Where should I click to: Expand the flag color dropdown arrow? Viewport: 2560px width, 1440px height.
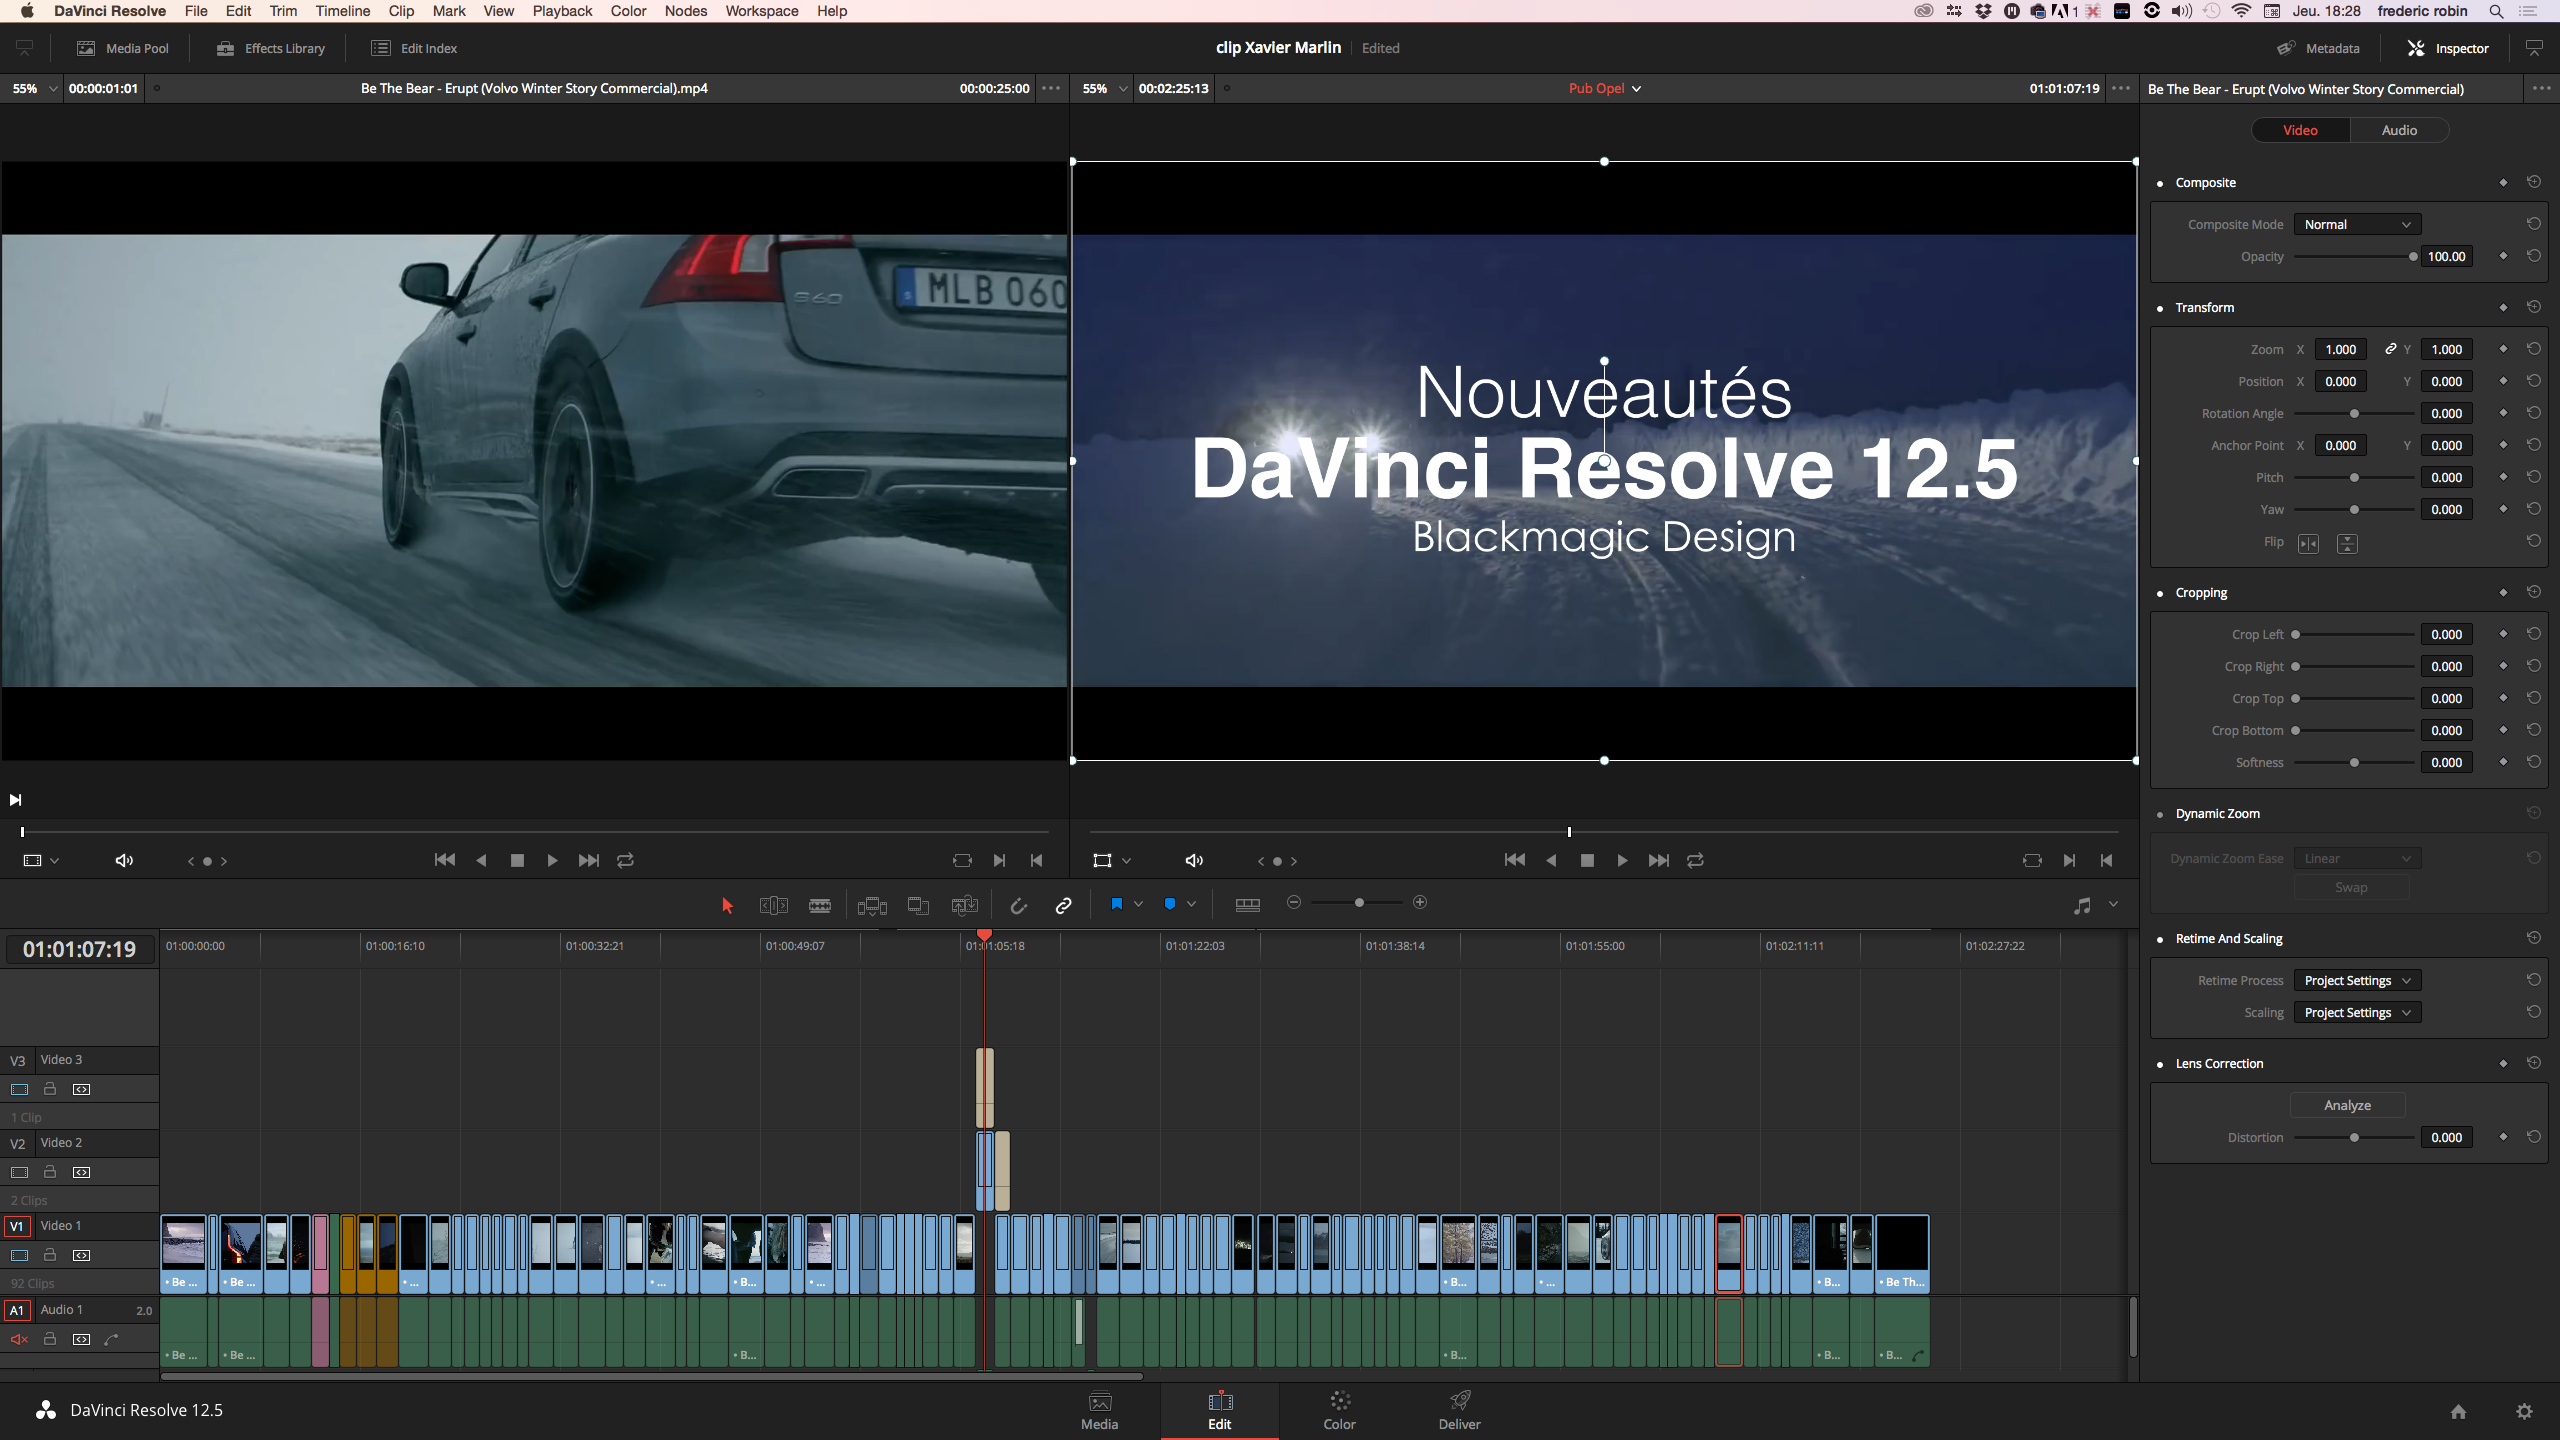(x=1138, y=904)
